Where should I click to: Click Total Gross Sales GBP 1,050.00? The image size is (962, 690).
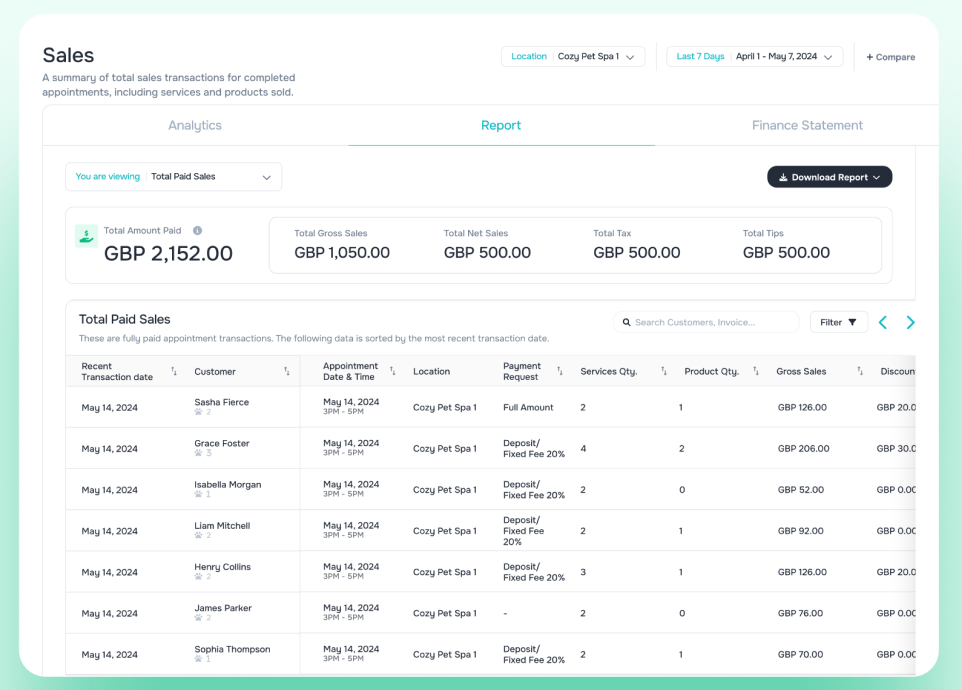click(342, 253)
